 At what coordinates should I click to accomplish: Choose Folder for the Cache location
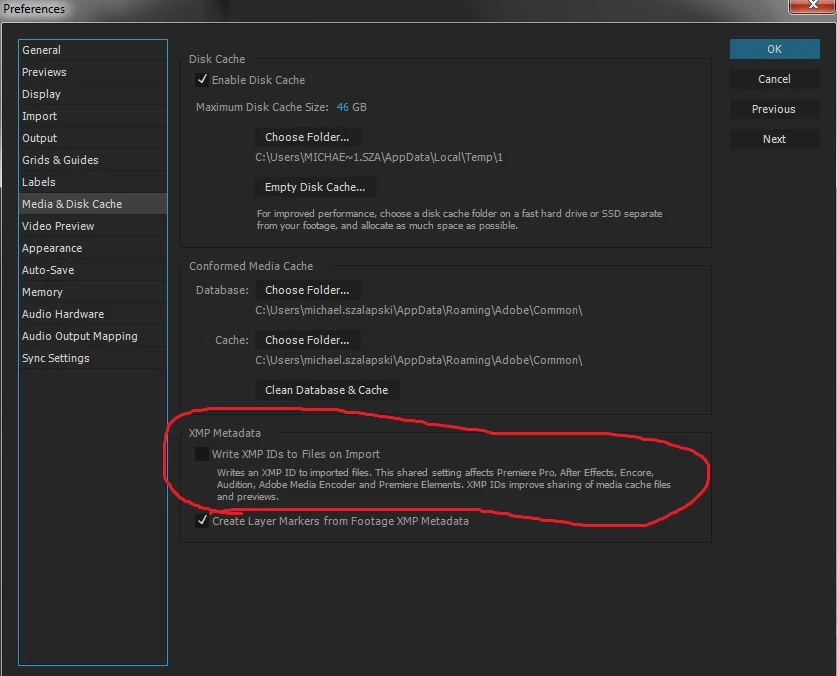(x=307, y=340)
